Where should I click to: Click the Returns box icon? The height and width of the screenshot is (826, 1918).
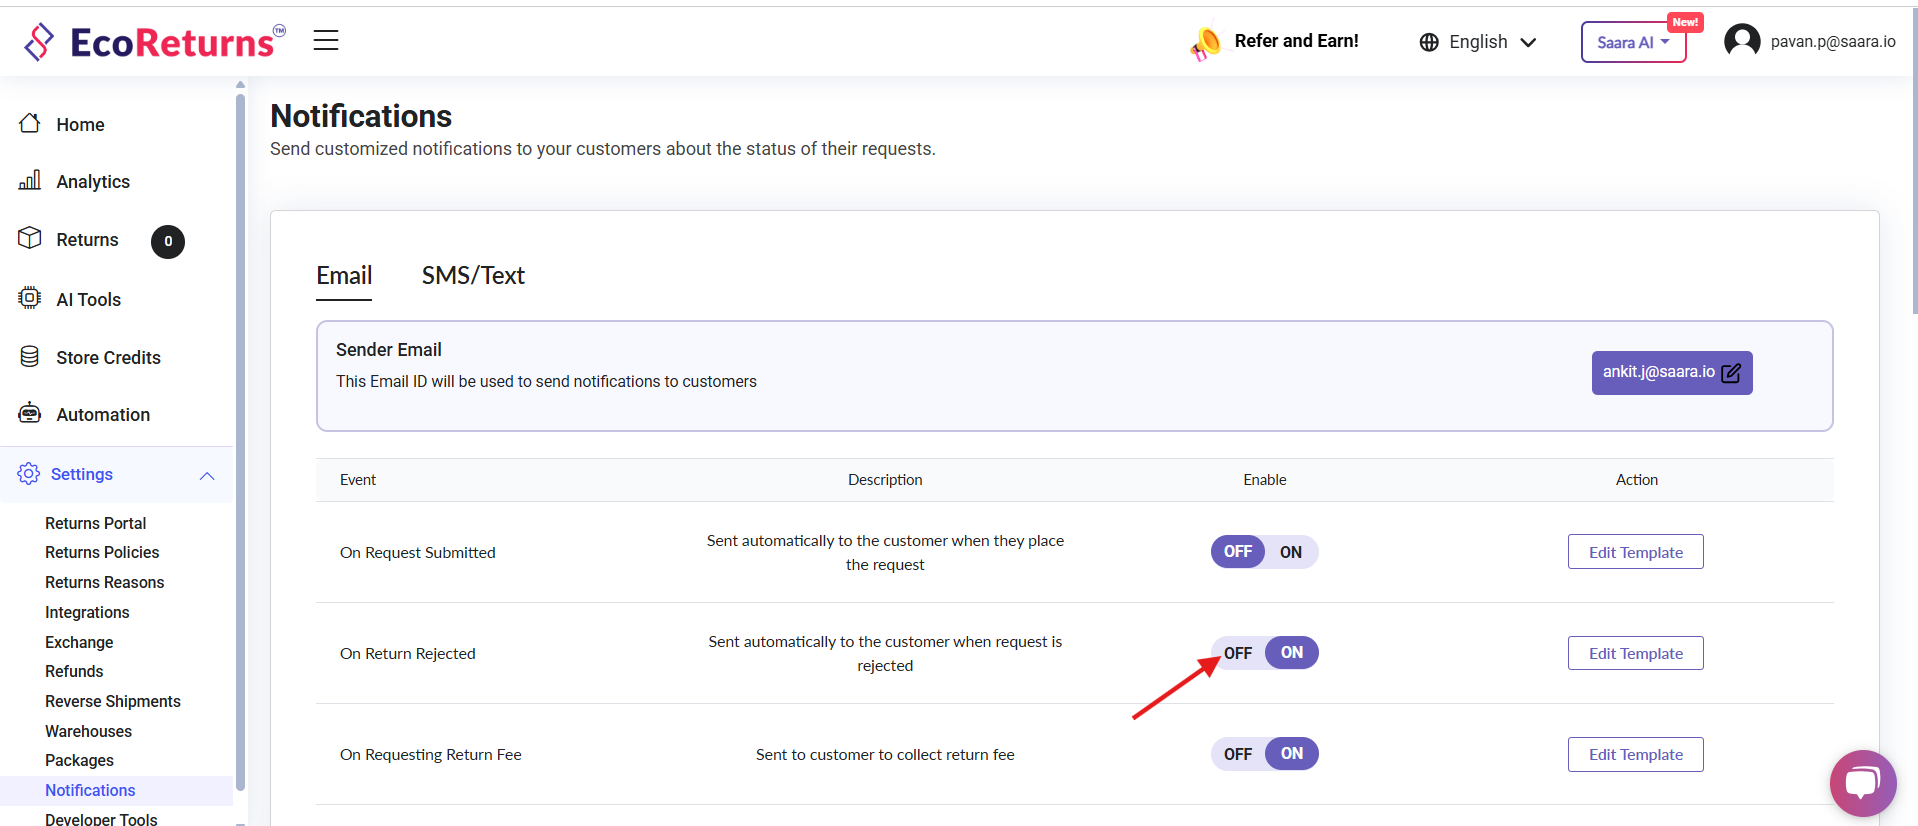point(30,238)
